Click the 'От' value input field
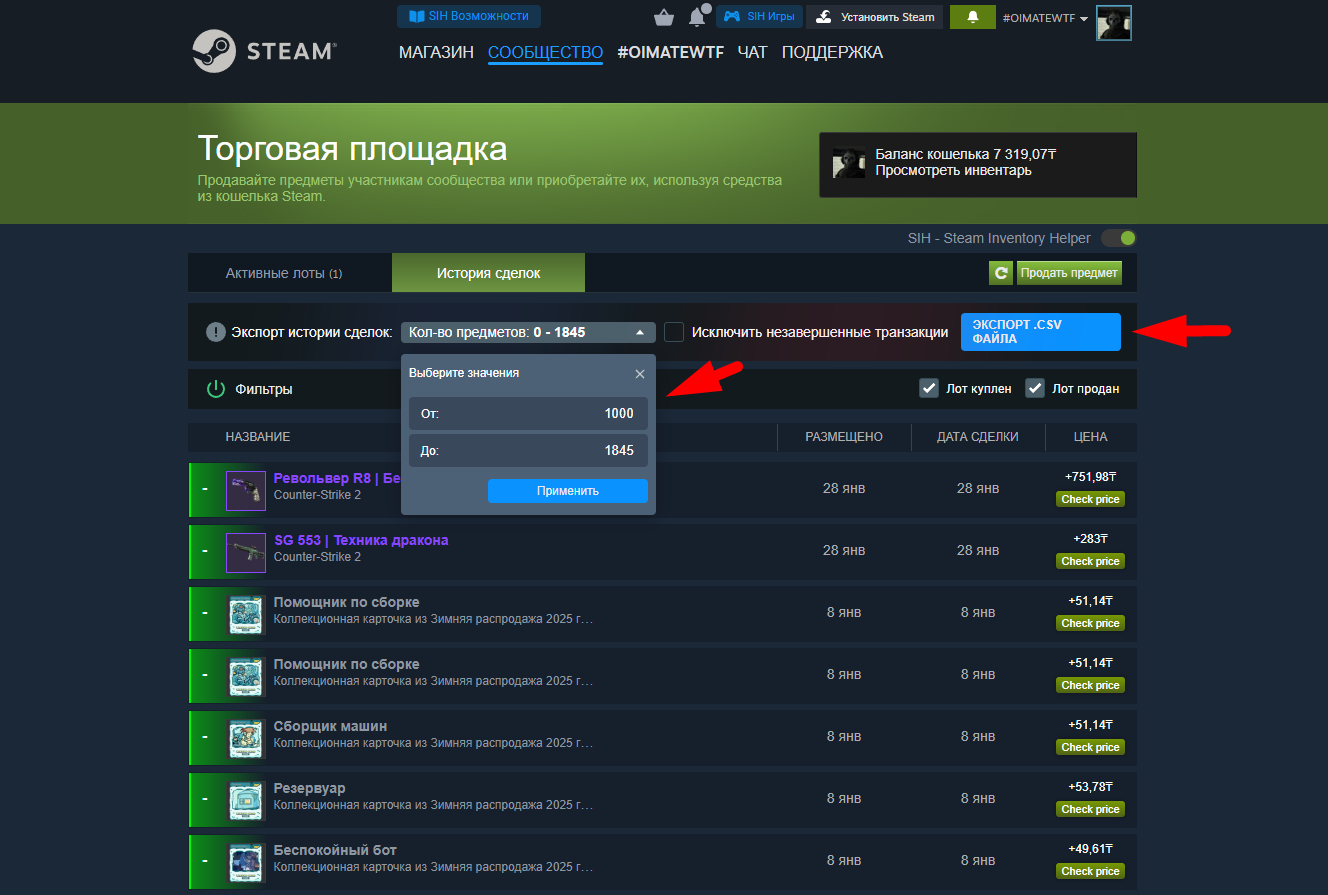The height and width of the screenshot is (895, 1328). (x=528, y=413)
